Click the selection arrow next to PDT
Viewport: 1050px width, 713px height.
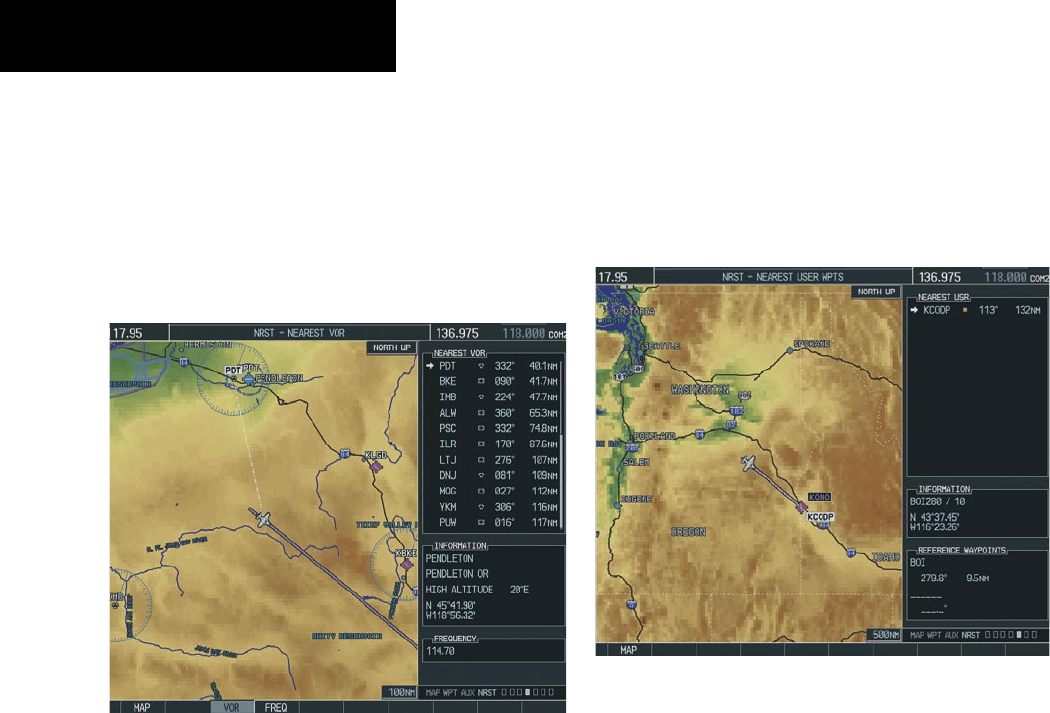[x=431, y=366]
